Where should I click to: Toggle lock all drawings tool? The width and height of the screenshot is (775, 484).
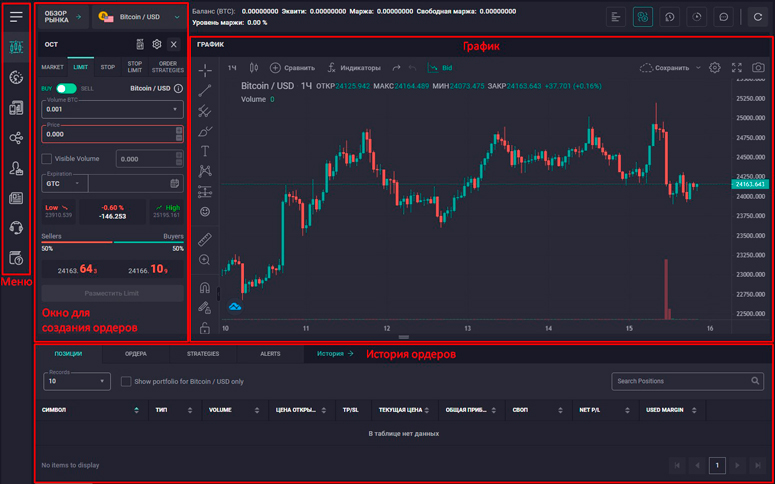coord(205,328)
